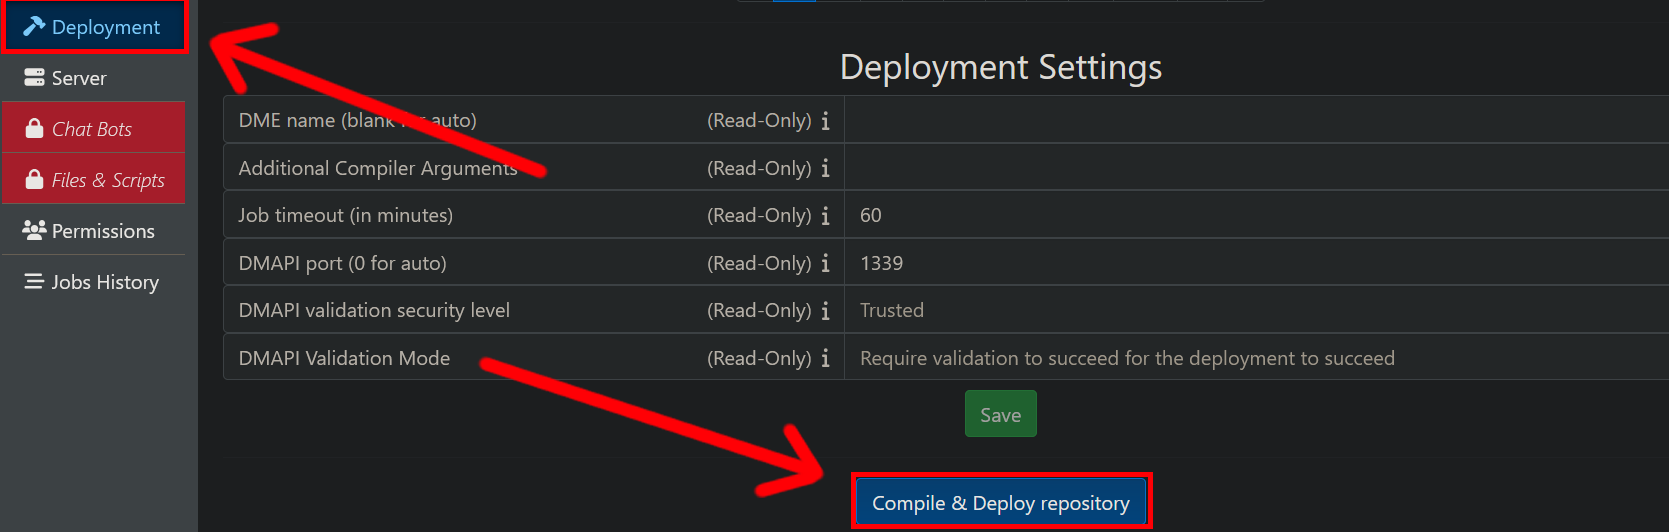Viewport: 1669px width, 532px height.
Task: Click the DME name value field
Action: tap(1255, 120)
